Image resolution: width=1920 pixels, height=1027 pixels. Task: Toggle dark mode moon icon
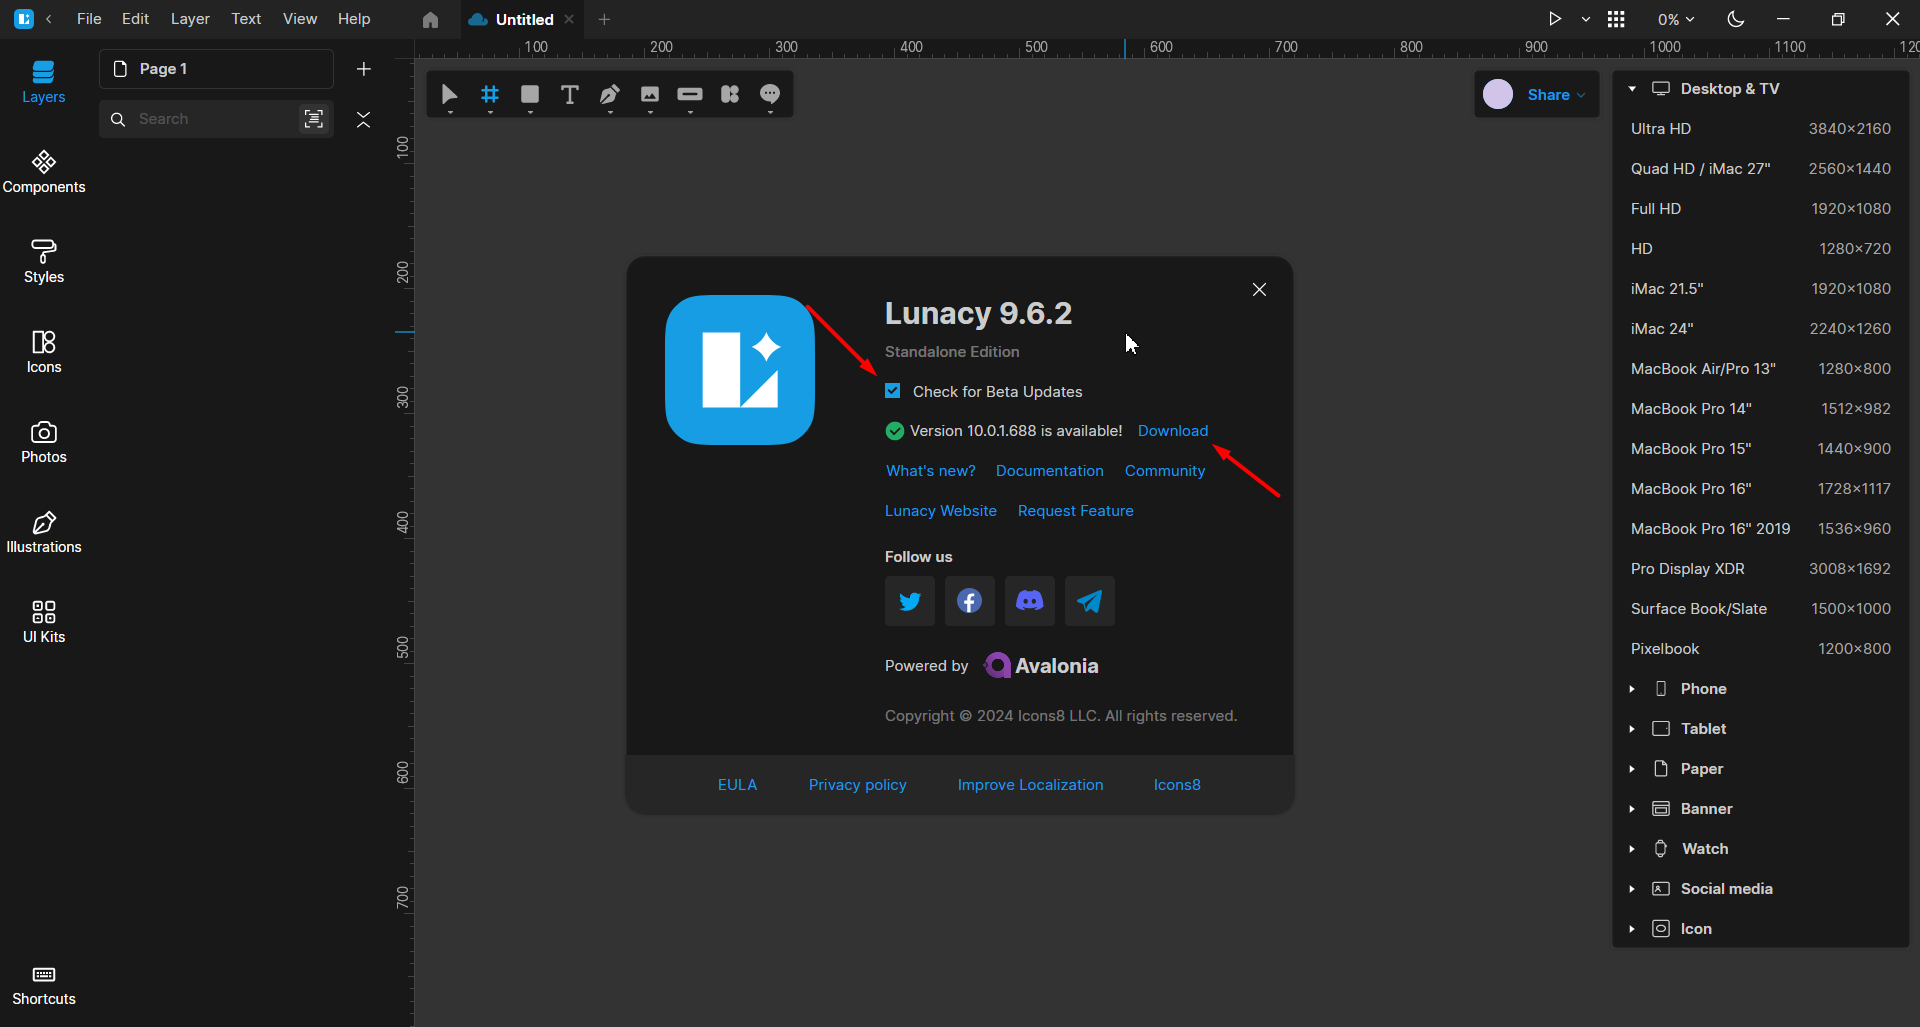pos(1736,19)
